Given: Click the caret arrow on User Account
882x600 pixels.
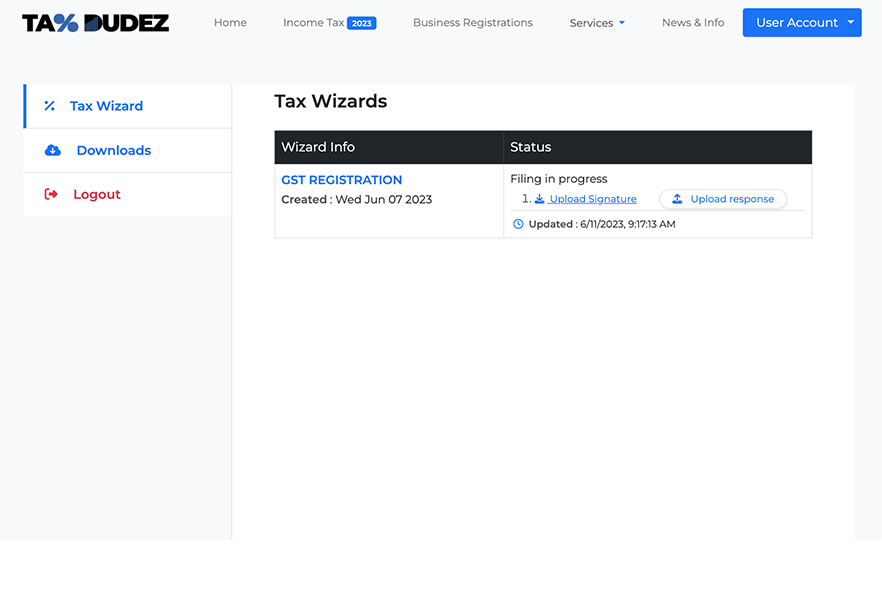Looking at the screenshot, I should pyautogui.click(x=850, y=22).
